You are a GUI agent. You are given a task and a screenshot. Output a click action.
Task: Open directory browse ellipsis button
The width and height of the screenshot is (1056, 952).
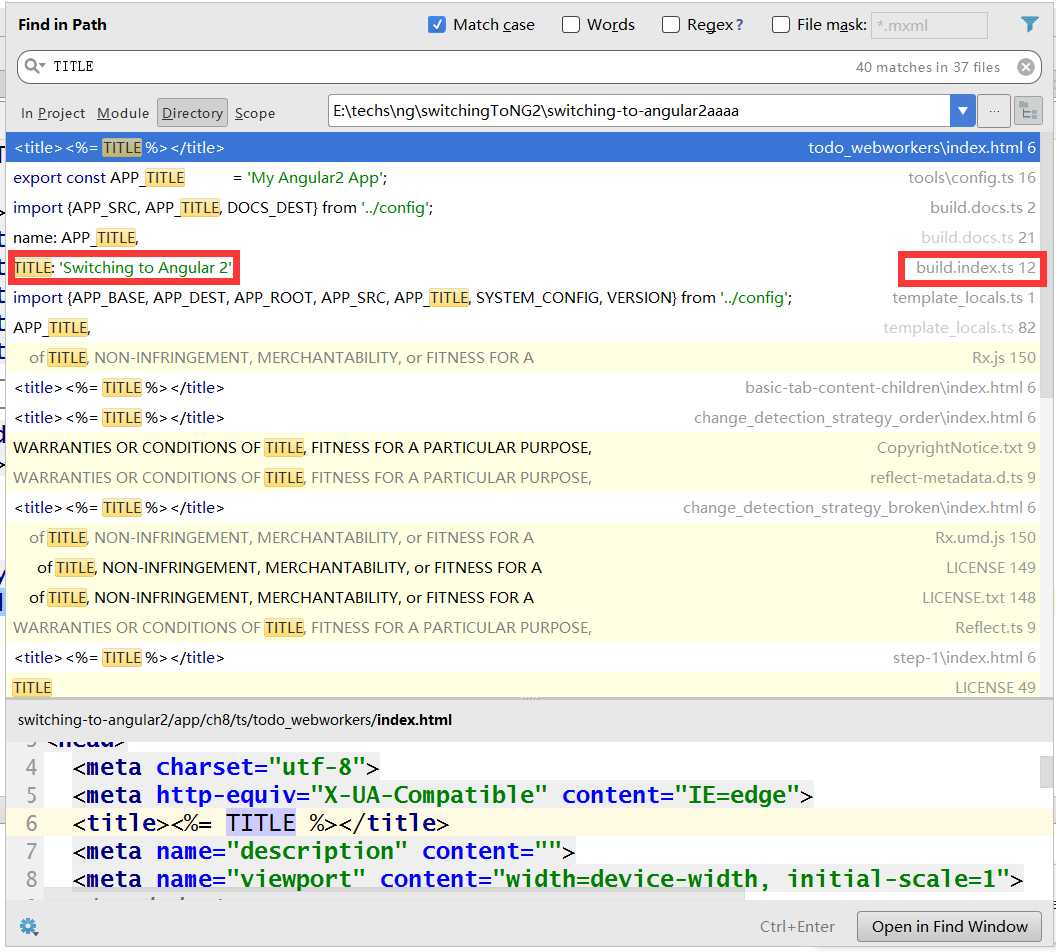[993, 111]
